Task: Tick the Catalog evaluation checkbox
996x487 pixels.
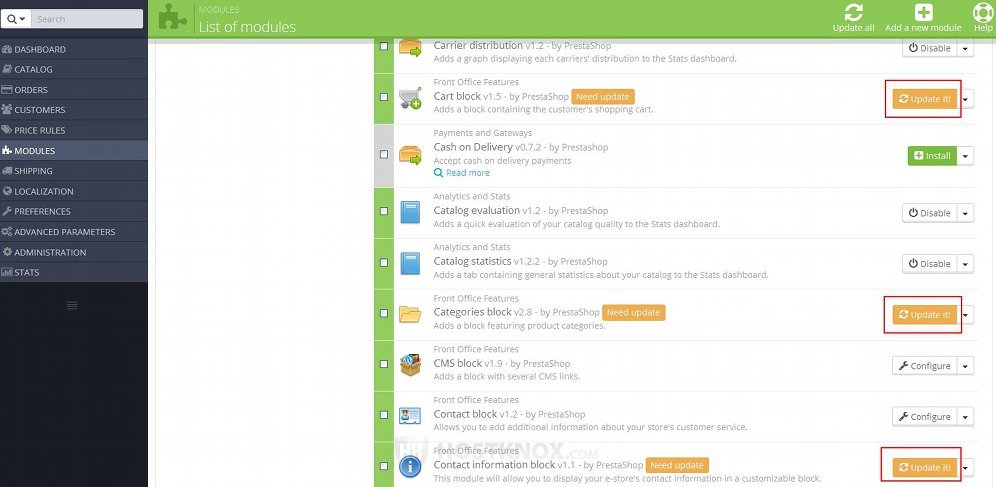Action: pyautogui.click(x=384, y=211)
